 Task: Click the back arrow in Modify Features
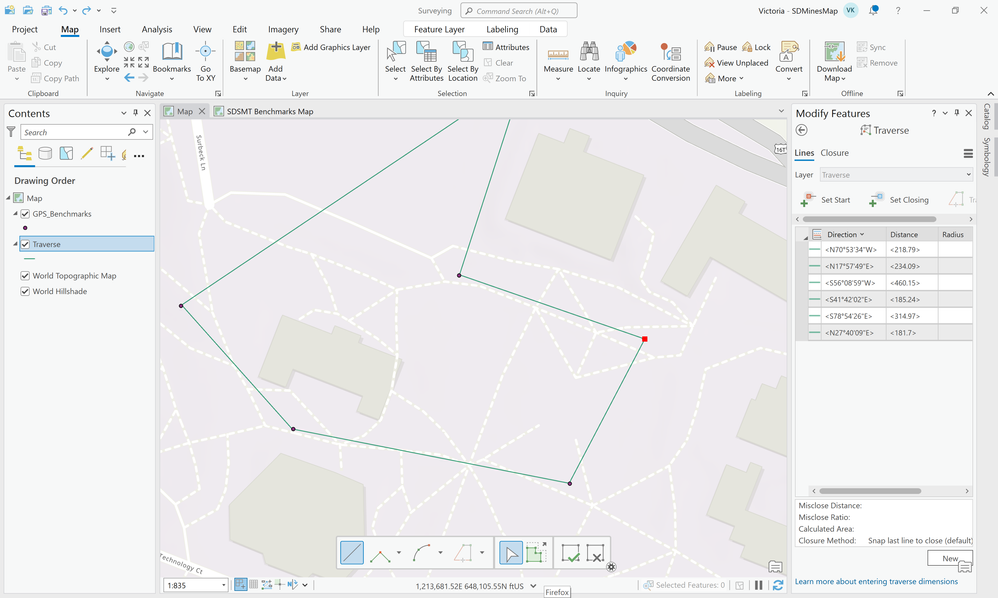coord(802,130)
